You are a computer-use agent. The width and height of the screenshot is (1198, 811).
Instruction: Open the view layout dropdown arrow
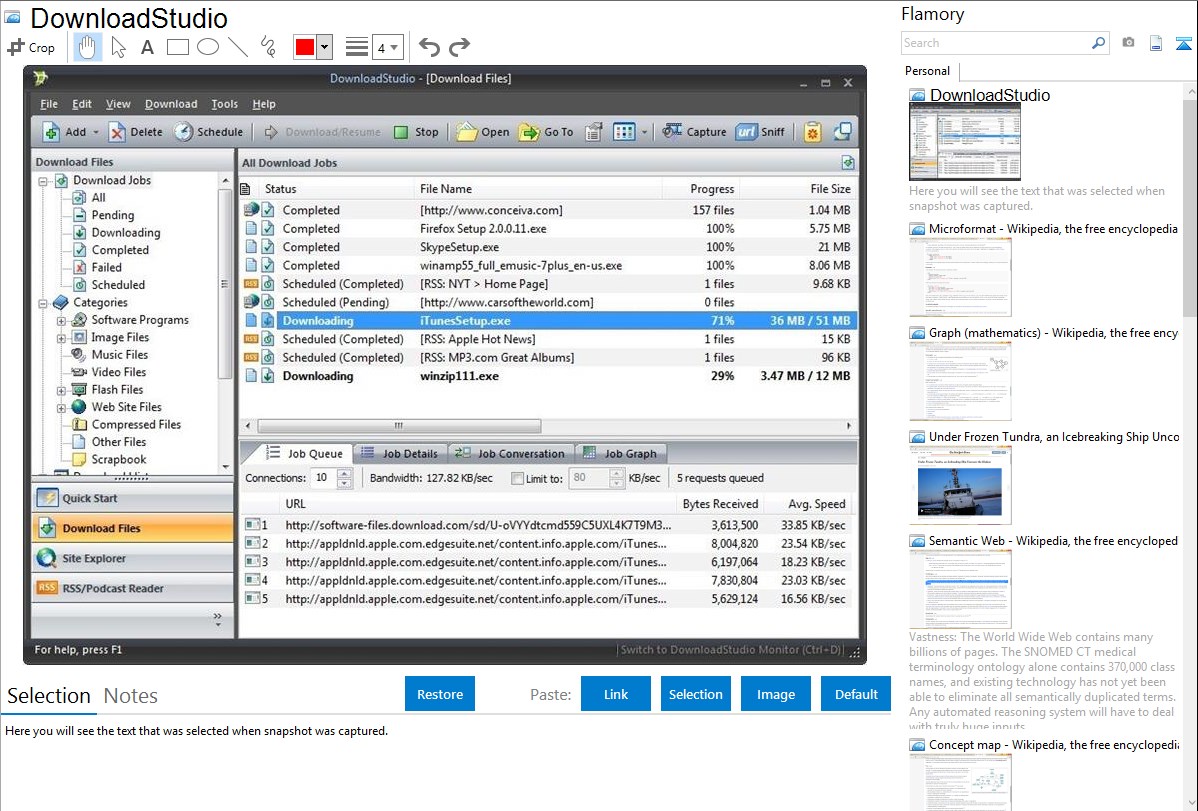point(644,132)
